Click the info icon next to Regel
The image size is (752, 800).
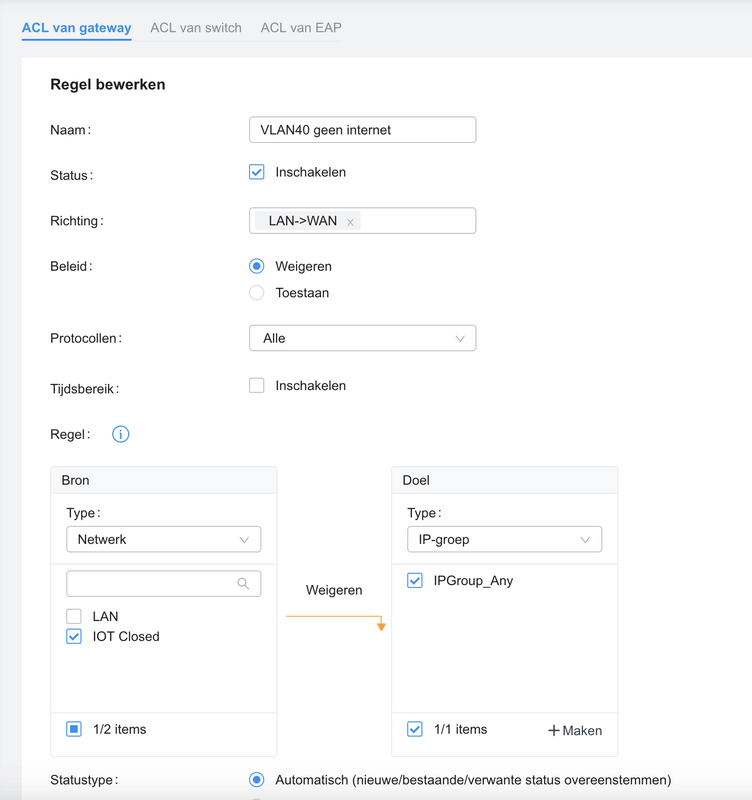click(x=121, y=434)
